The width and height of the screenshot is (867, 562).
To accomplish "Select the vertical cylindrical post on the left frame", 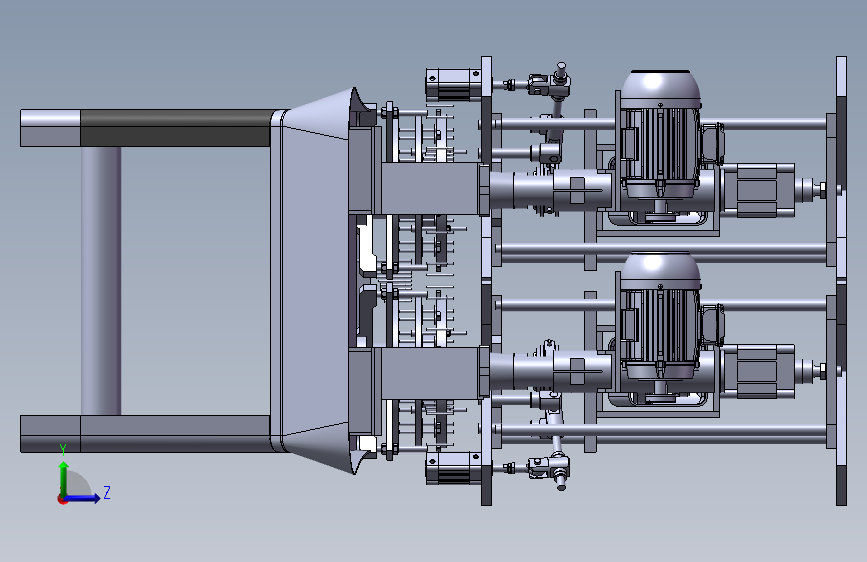I will point(101,281).
